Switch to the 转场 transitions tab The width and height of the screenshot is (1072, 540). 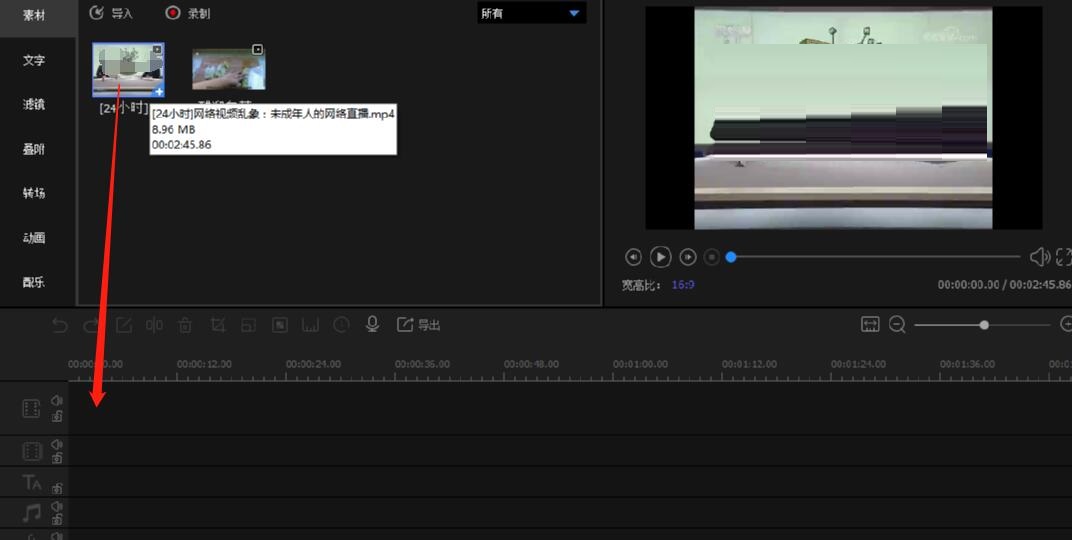pyautogui.click(x=34, y=193)
